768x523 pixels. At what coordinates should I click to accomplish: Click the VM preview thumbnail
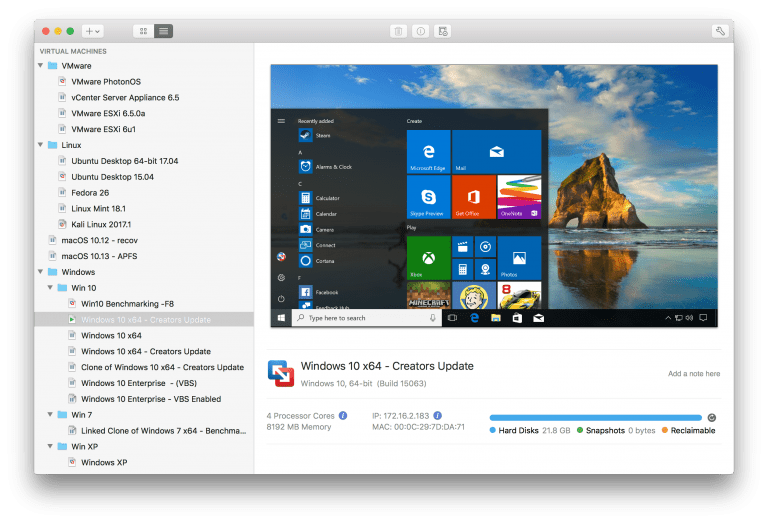coord(494,195)
